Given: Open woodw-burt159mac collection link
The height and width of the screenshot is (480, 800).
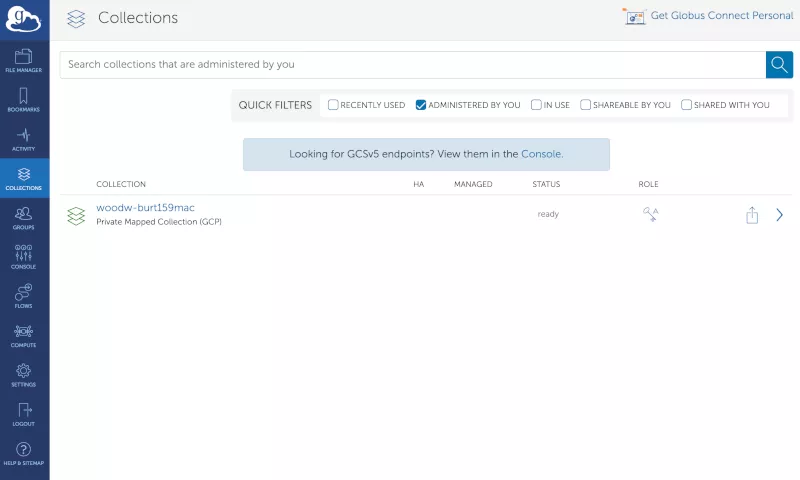Looking at the screenshot, I should (145, 208).
